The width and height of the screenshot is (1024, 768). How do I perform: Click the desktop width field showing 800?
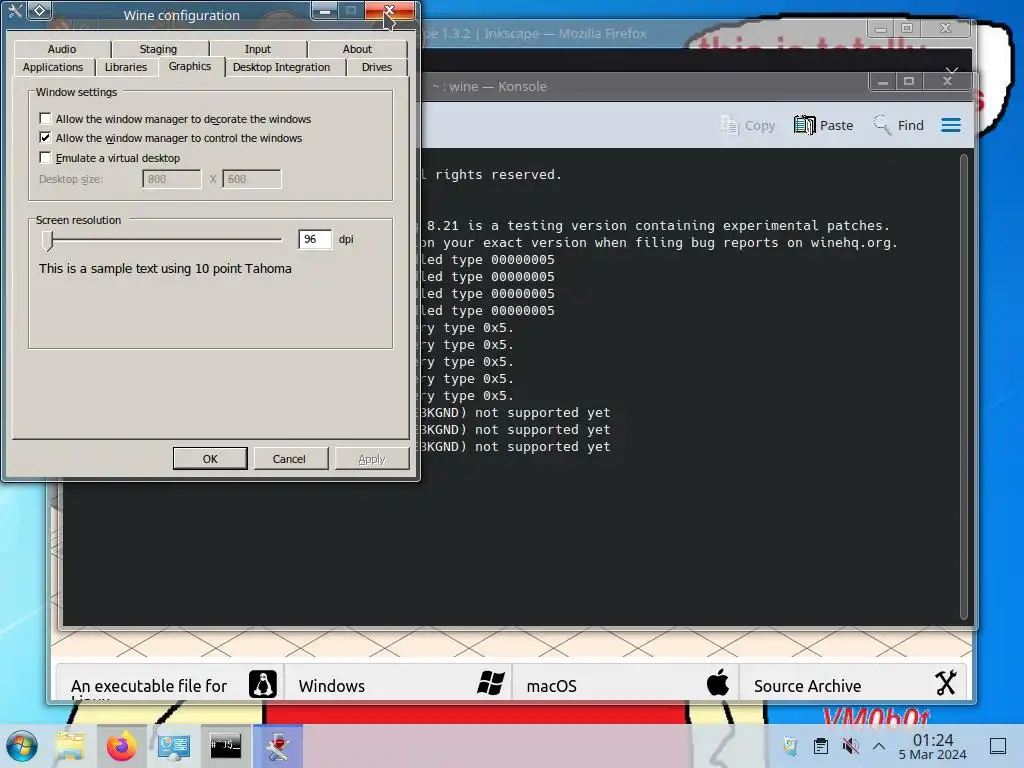click(x=172, y=179)
